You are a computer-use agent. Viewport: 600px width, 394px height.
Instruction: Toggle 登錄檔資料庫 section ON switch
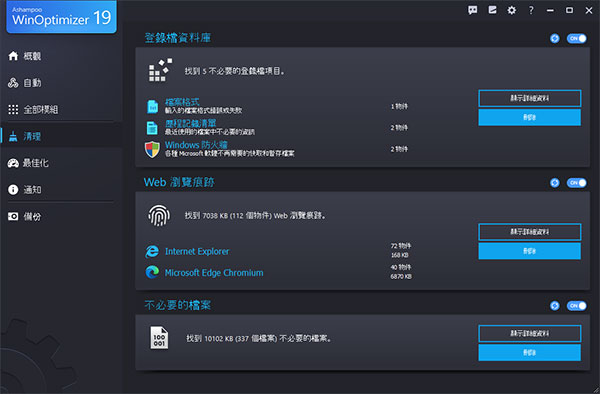(x=577, y=39)
